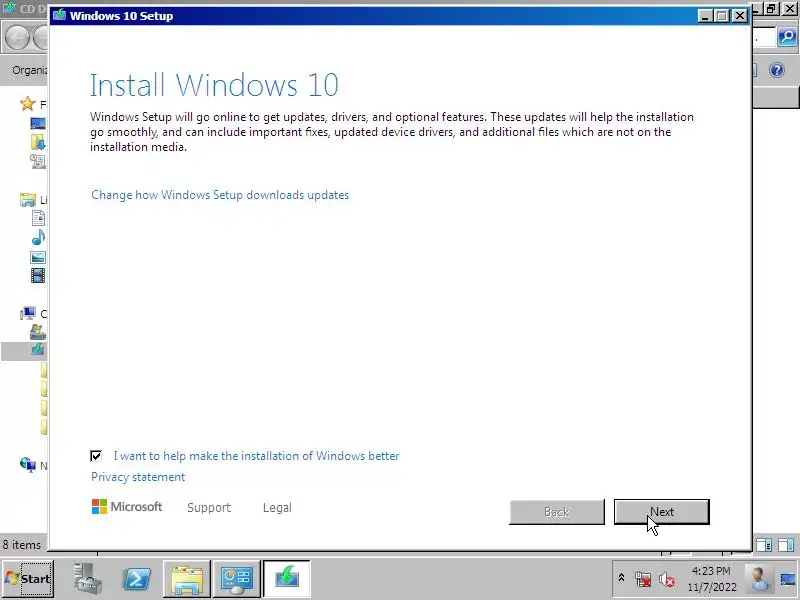Click the Show desktop monitor icon
Screen dimensions: 800x600
tap(788, 579)
